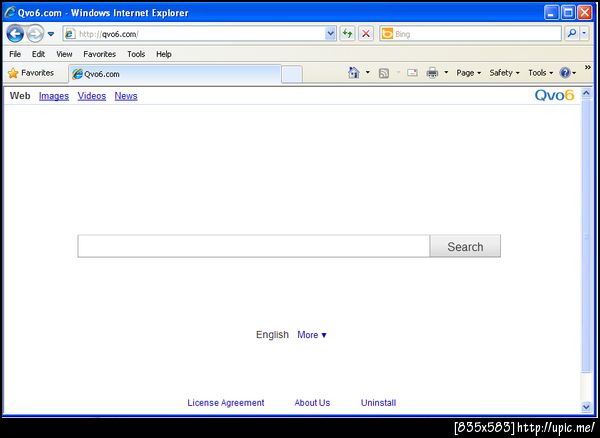Click the Home icon in command bar

[354, 72]
